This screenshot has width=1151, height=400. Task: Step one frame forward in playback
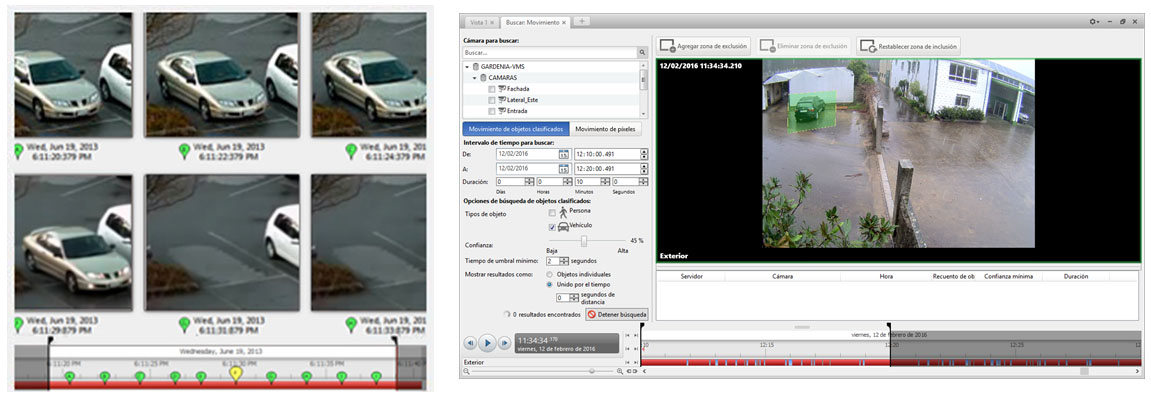505,343
